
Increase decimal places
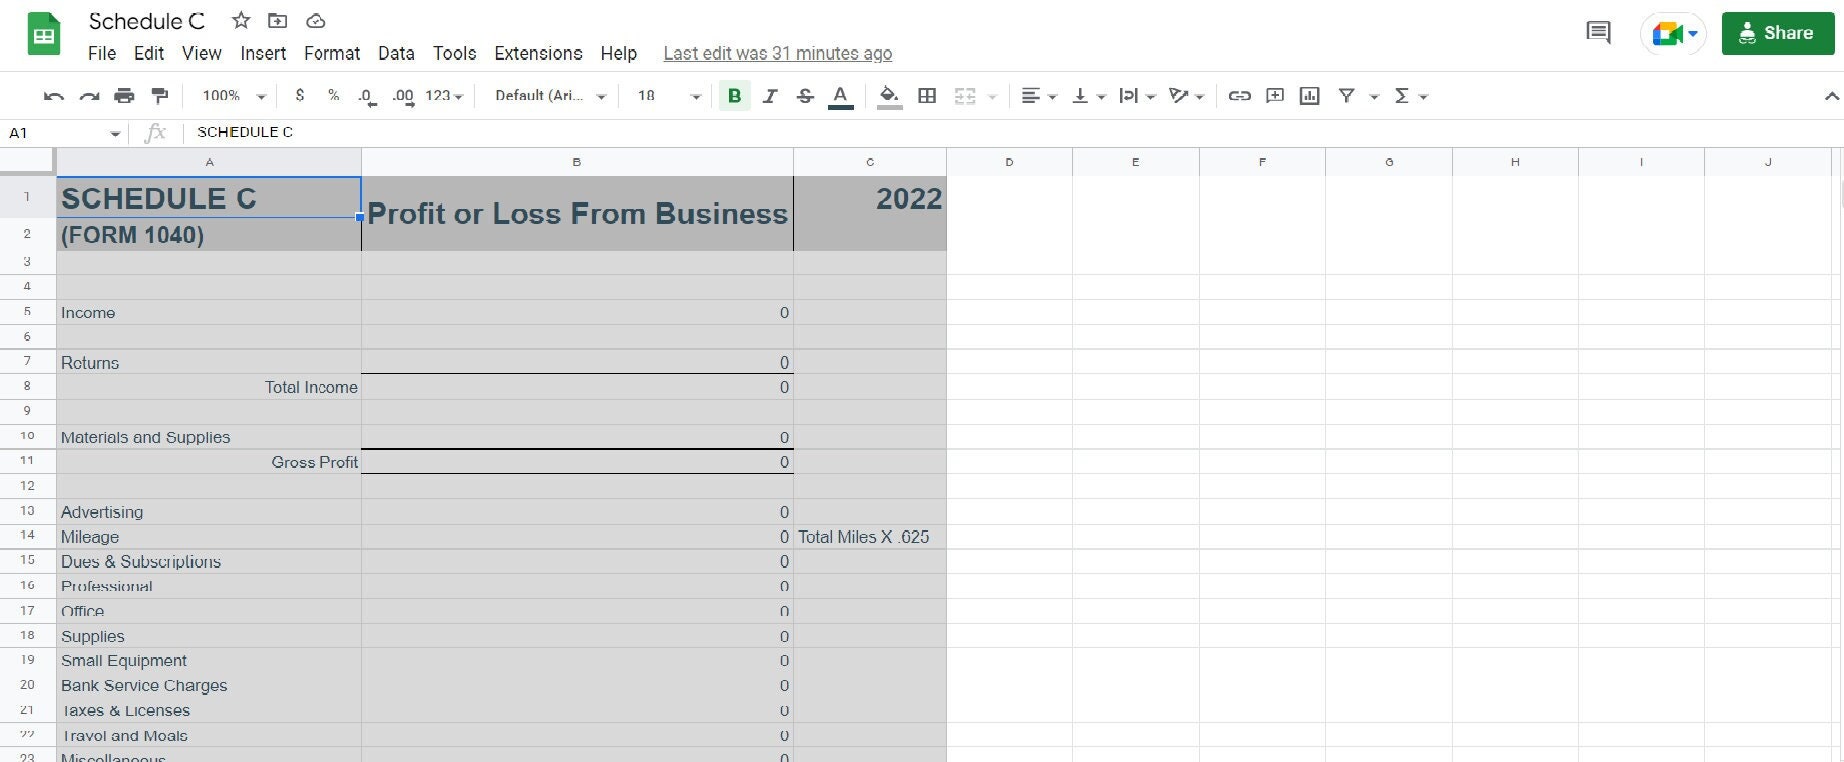(403, 96)
